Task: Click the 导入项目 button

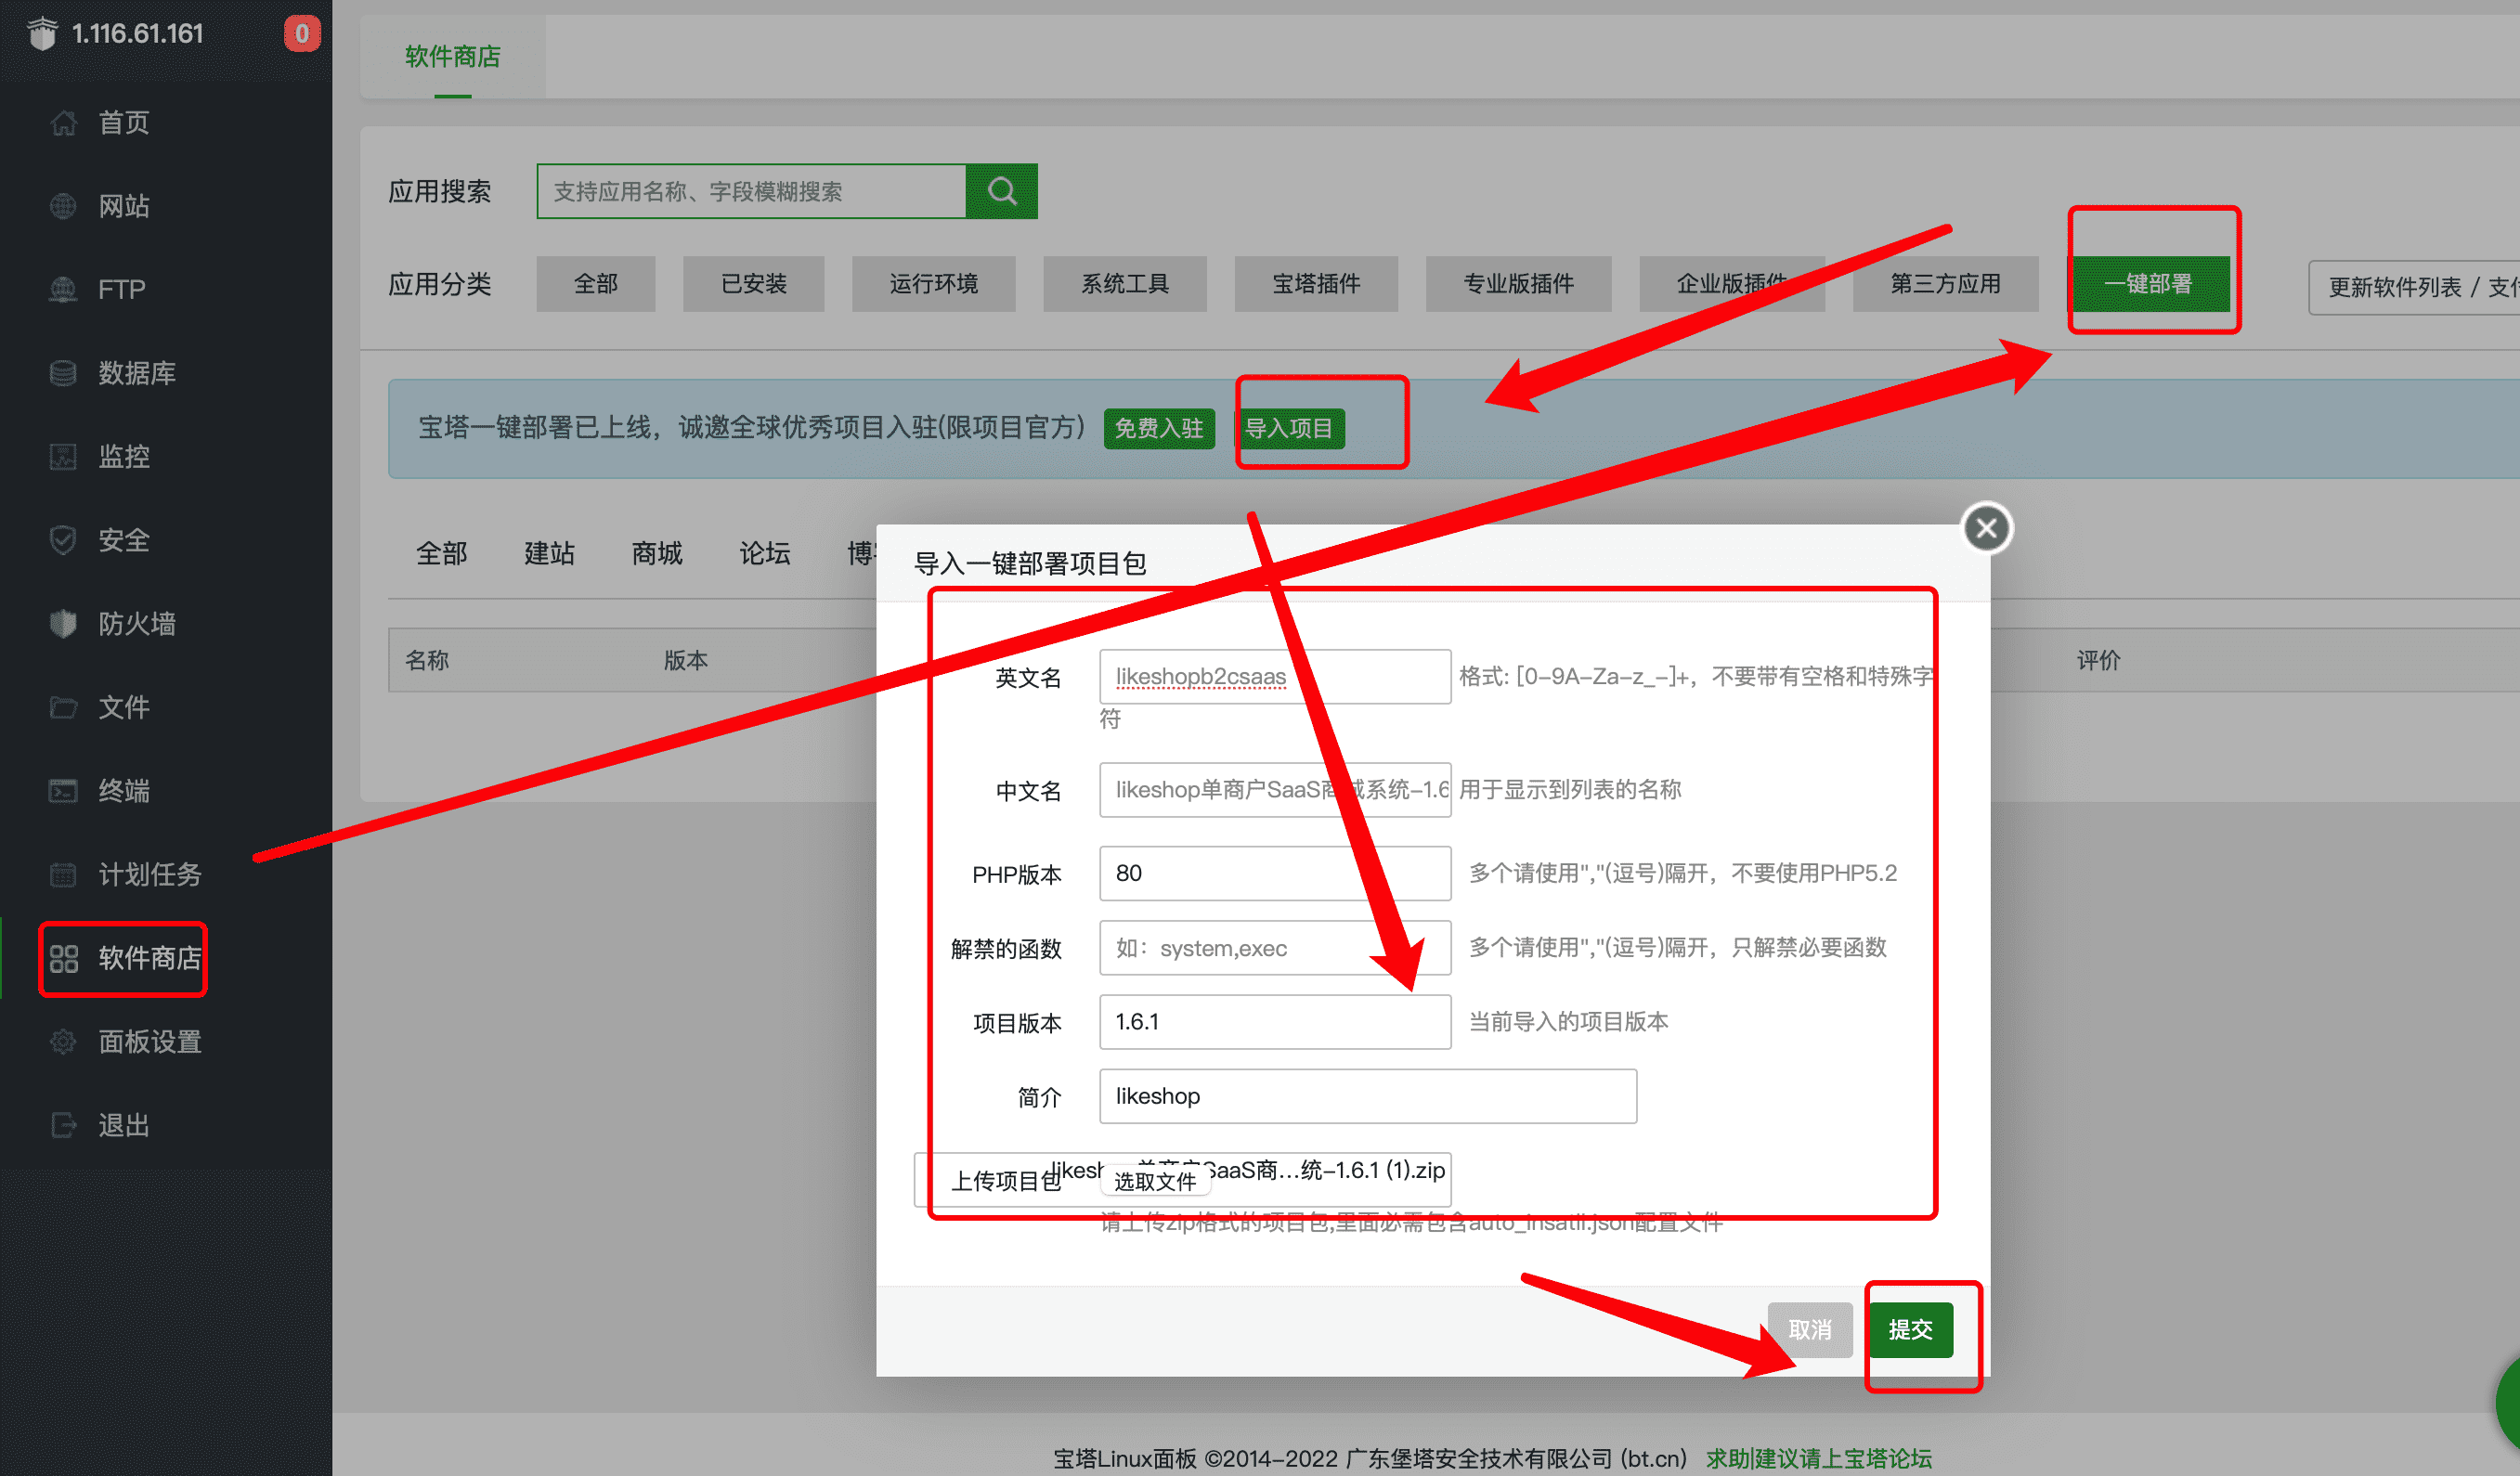Action: click(1289, 428)
